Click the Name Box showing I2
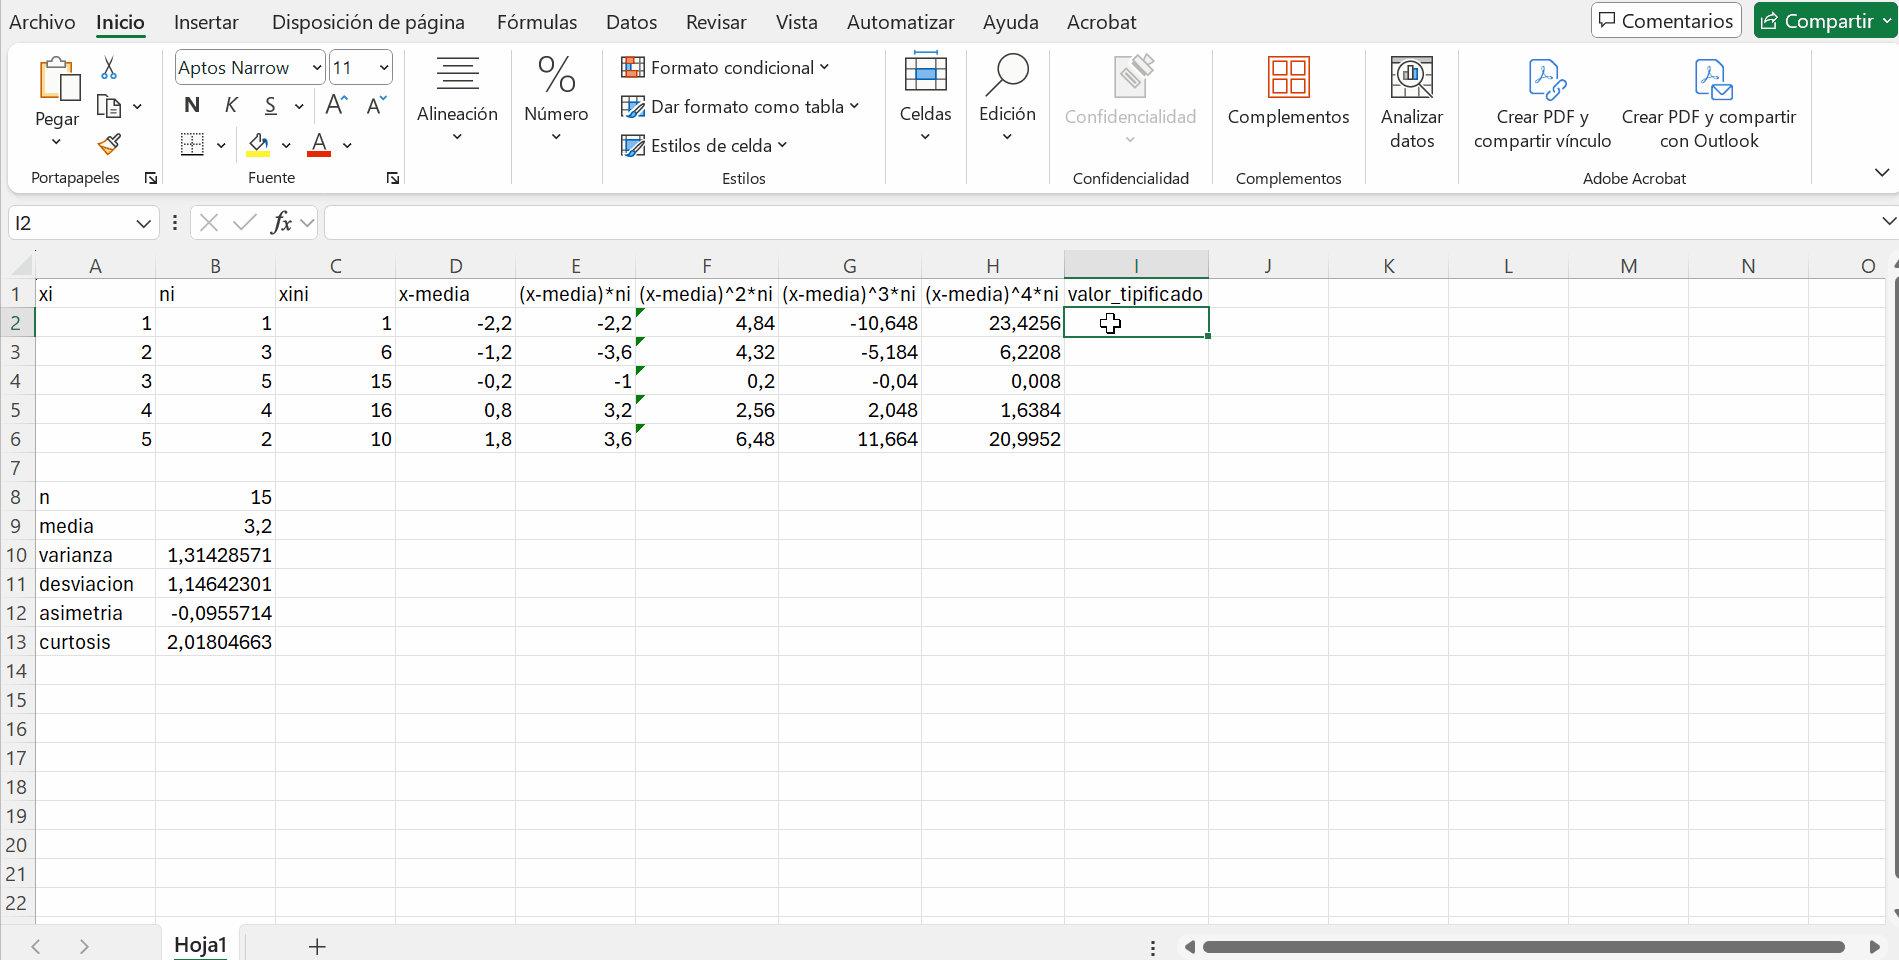Screen dimensions: 1899x960 click(x=72, y=223)
